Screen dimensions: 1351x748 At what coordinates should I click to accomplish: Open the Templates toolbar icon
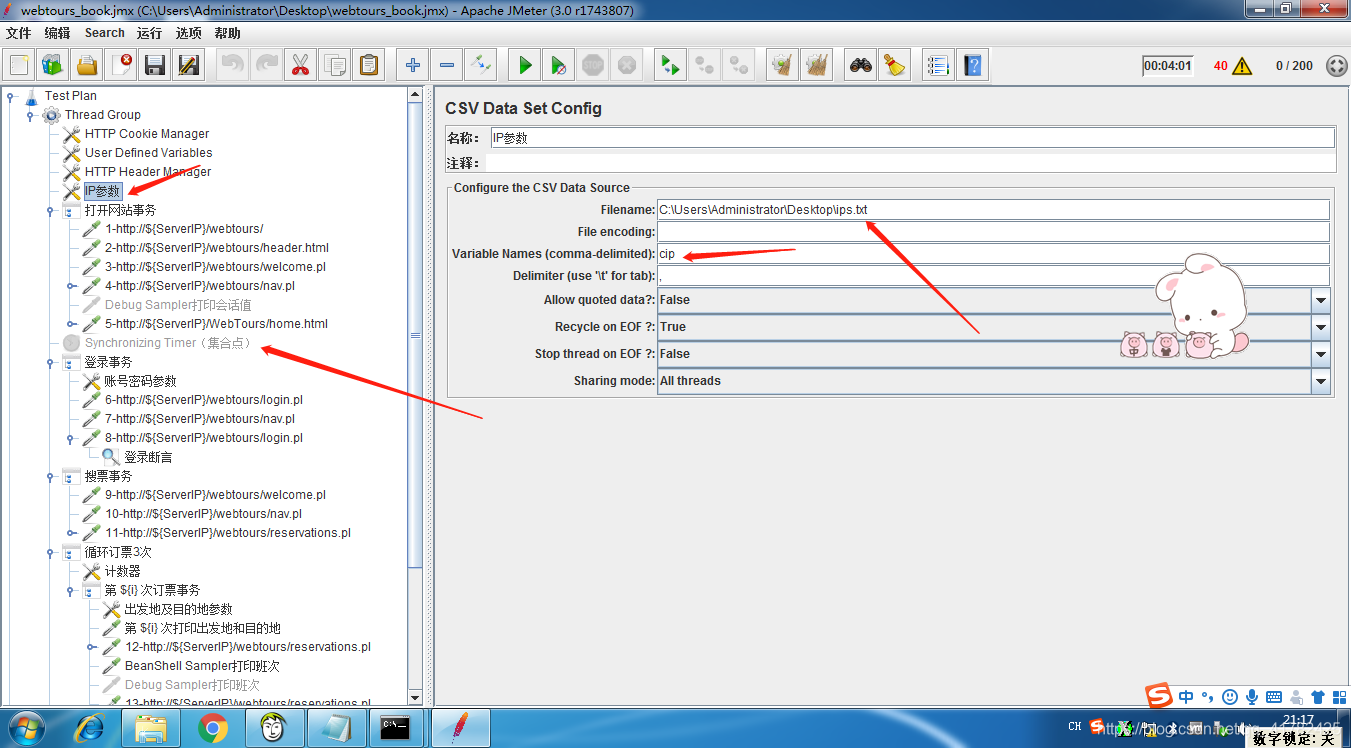(53, 66)
